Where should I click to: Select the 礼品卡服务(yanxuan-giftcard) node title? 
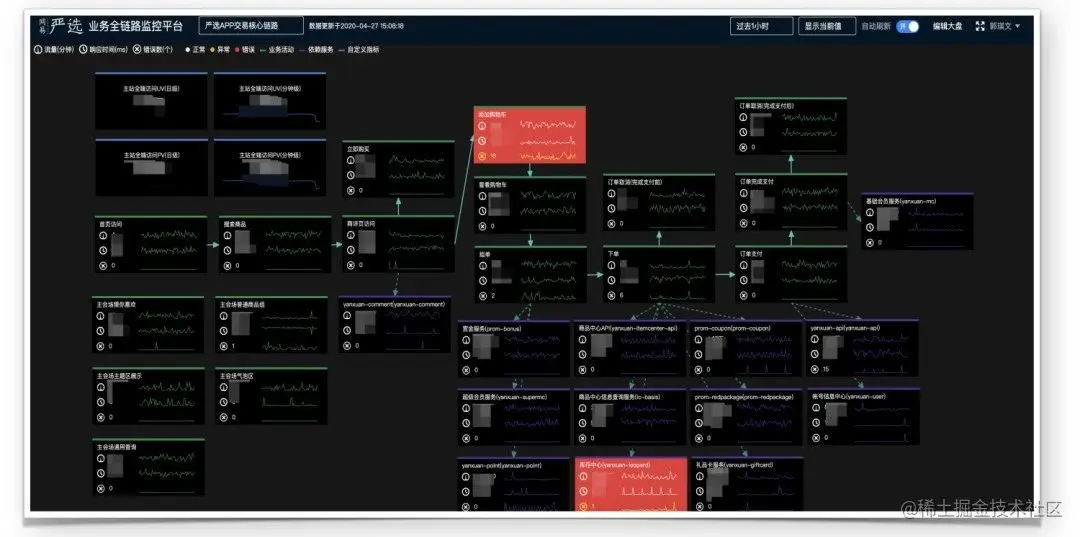pyautogui.click(x=734, y=465)
